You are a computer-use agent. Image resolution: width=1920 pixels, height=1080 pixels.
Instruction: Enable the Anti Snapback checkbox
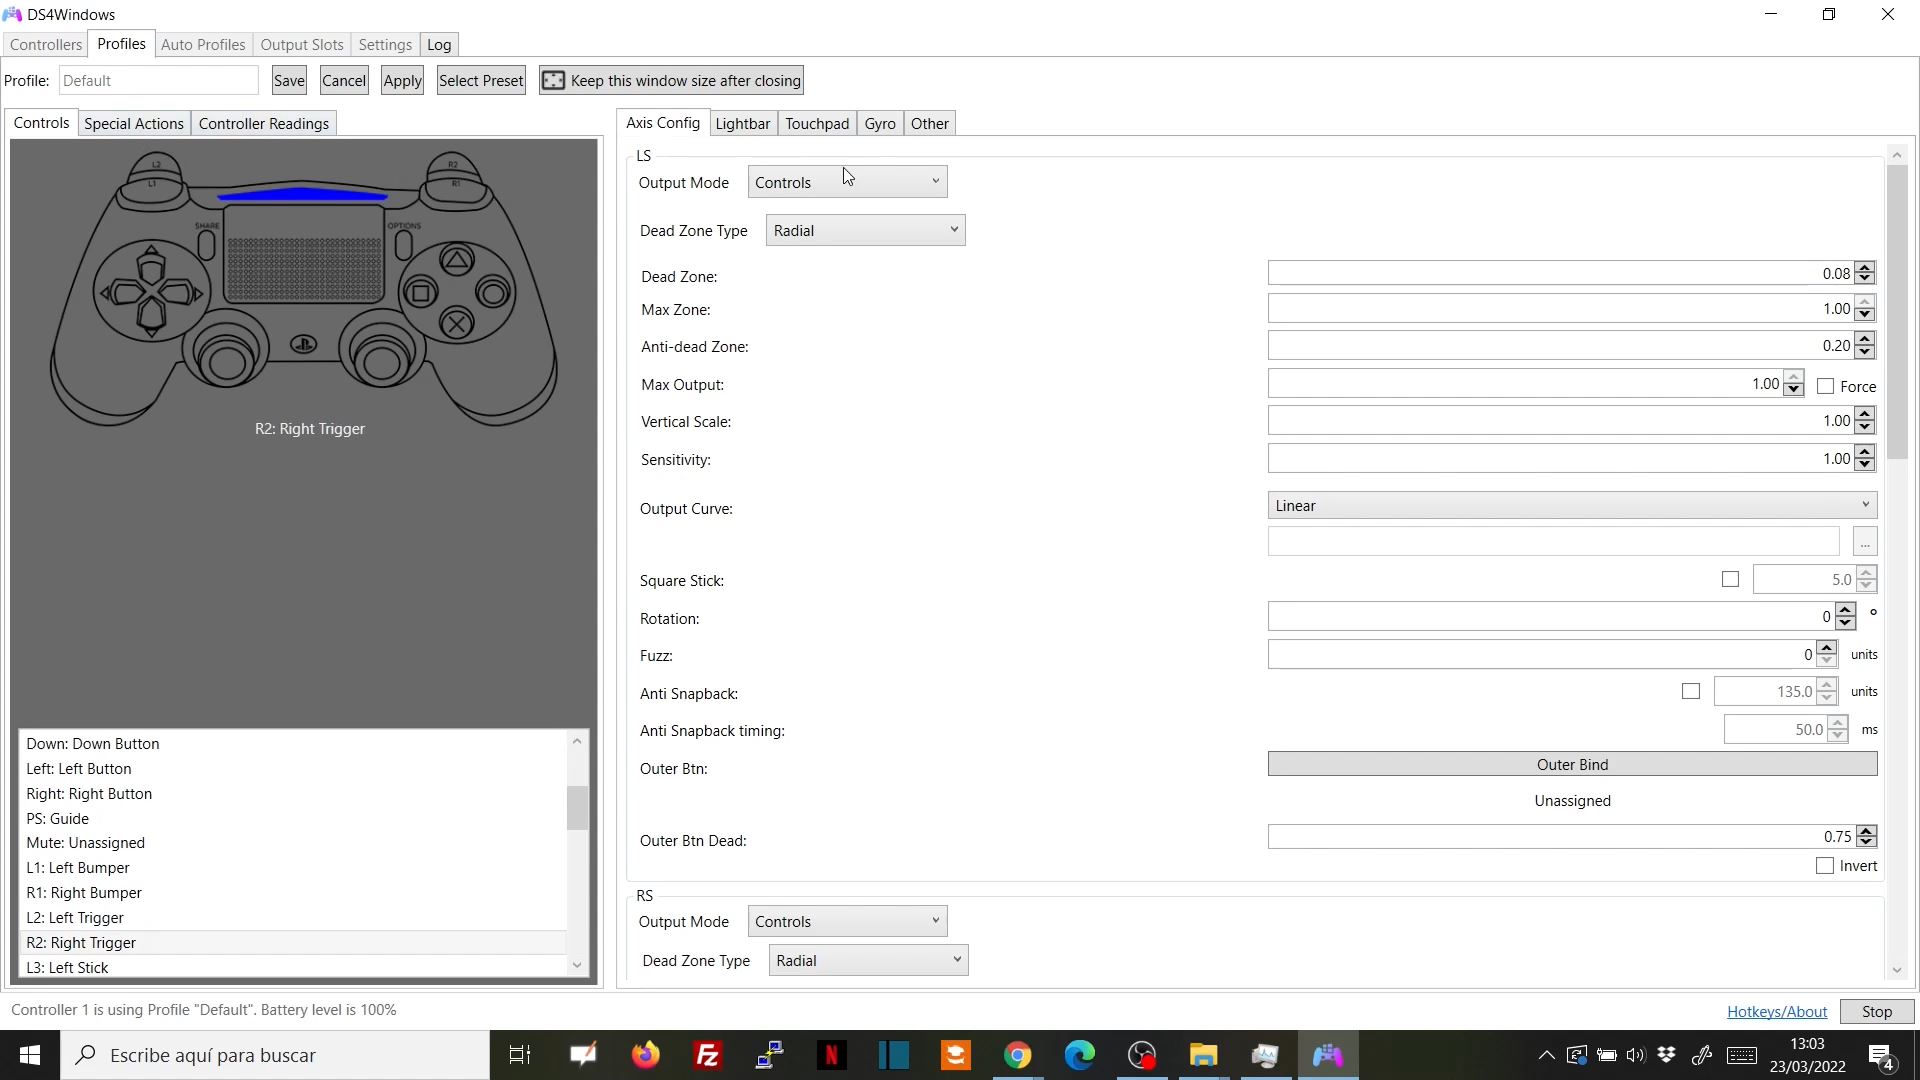(1691, 692)
